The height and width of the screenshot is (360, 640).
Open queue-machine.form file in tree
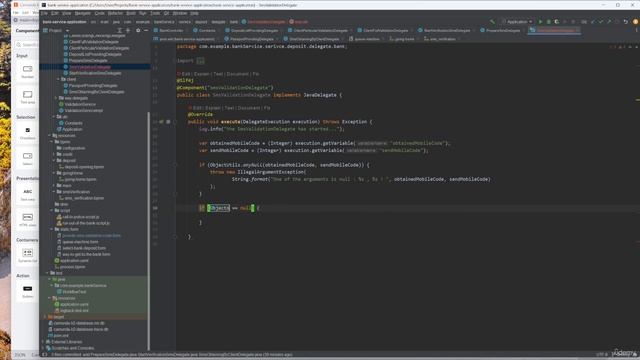point(80,242)
